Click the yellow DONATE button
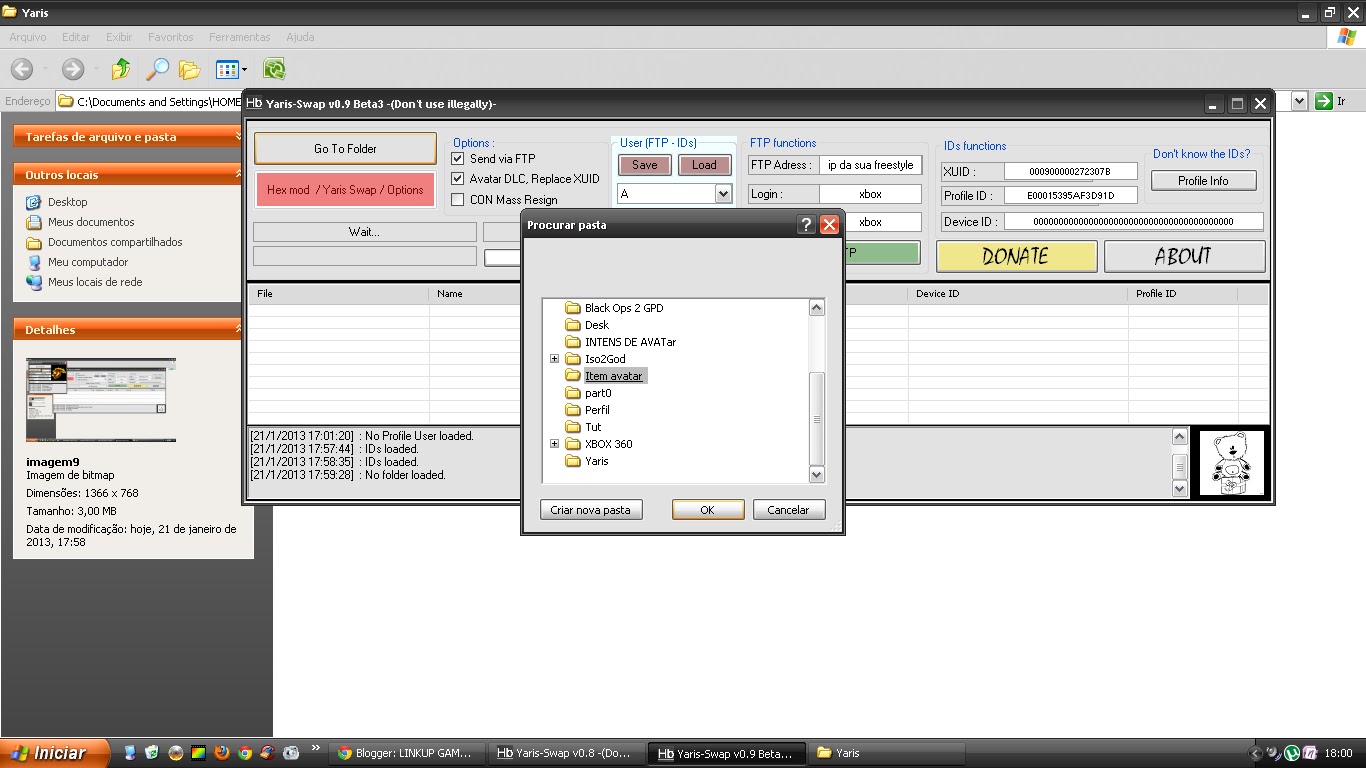Image resolution: width=1366 pixels, height=768 pixels. [1016, 256]
